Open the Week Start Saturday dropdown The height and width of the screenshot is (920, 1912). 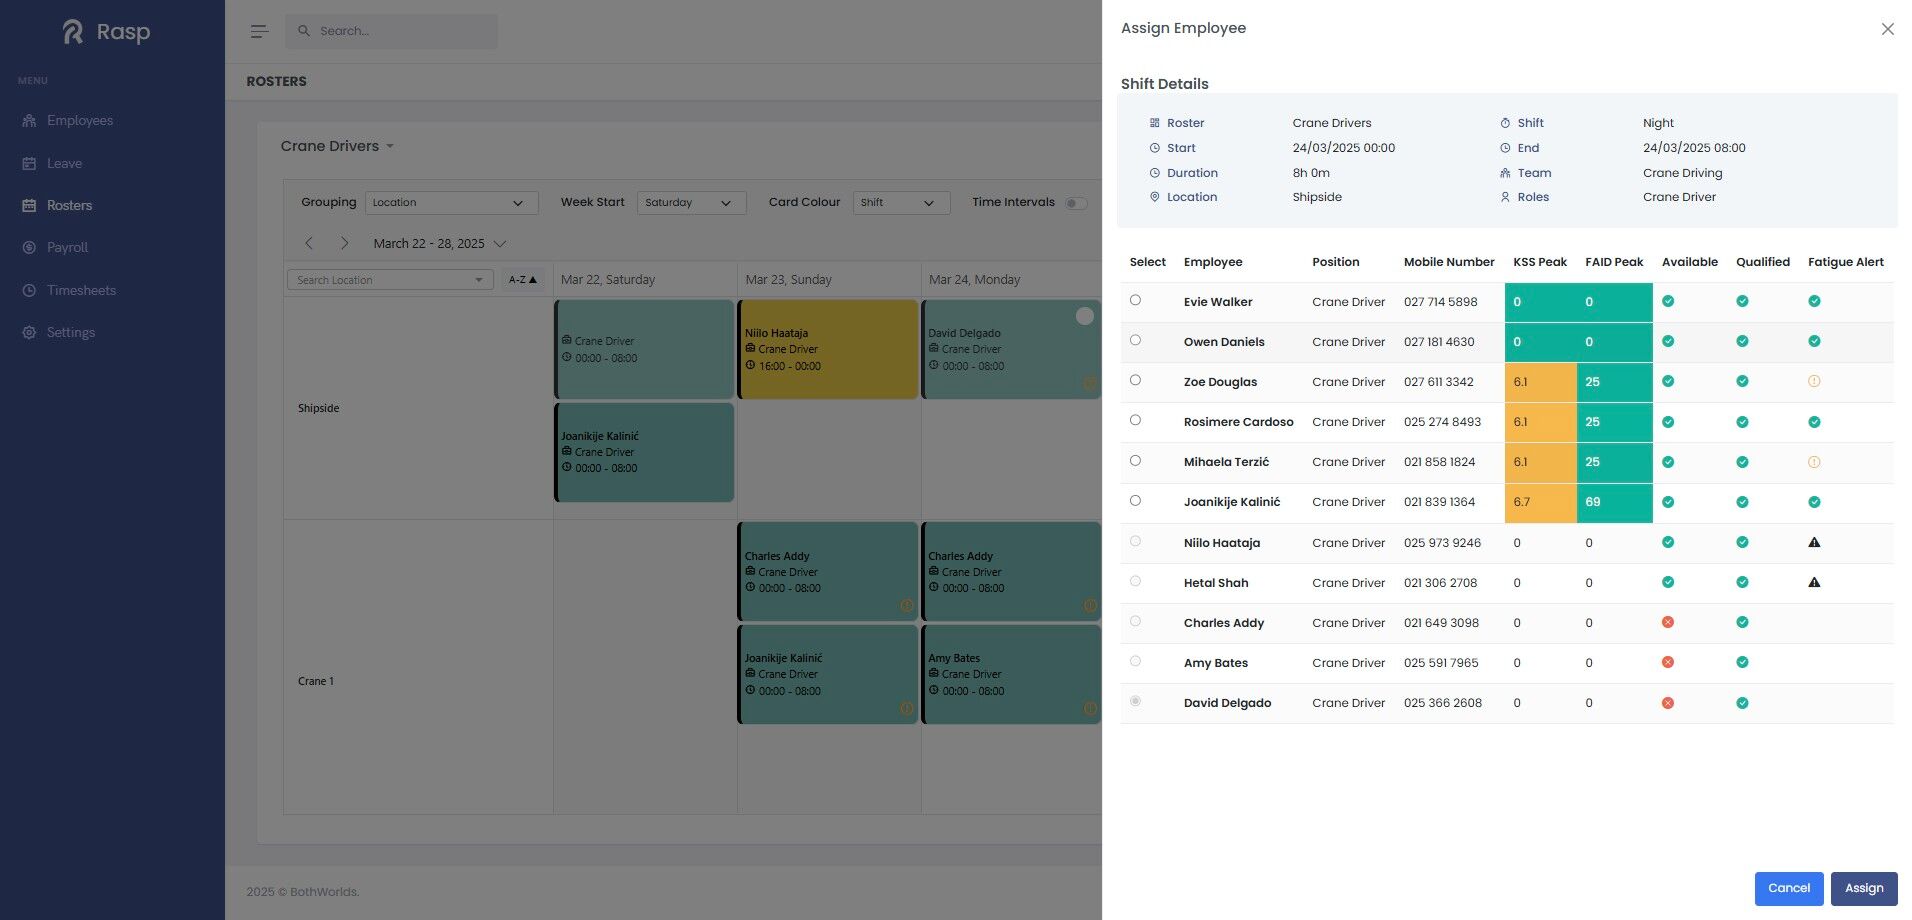click(x=691, y=203)
